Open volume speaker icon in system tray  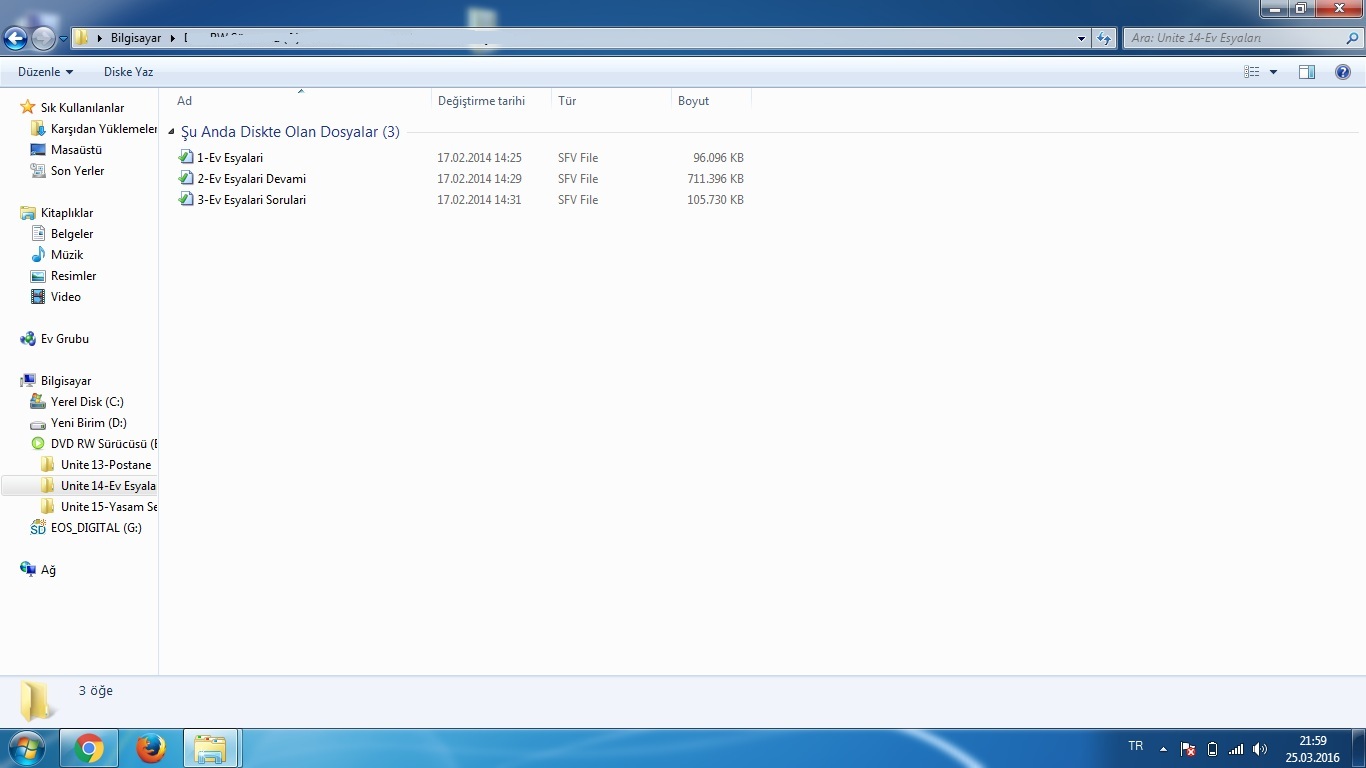[x=1260, y=749]
